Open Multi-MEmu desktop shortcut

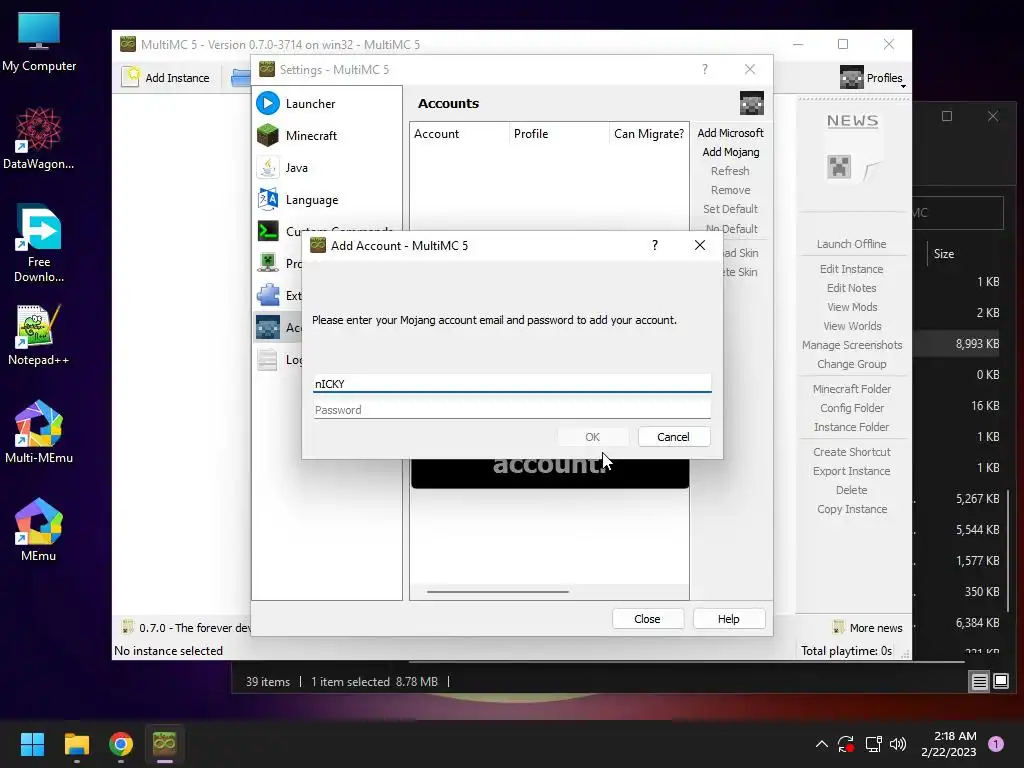pyautogui.click(x=39, y=433)
